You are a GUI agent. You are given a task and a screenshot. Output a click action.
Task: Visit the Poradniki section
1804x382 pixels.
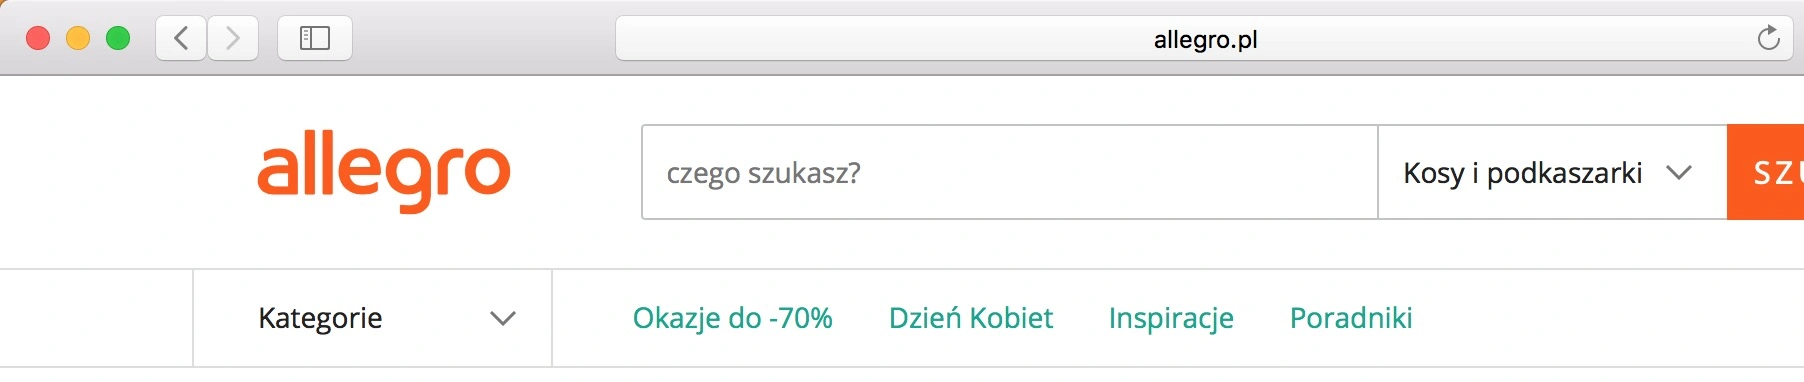tap(1351, 318)
